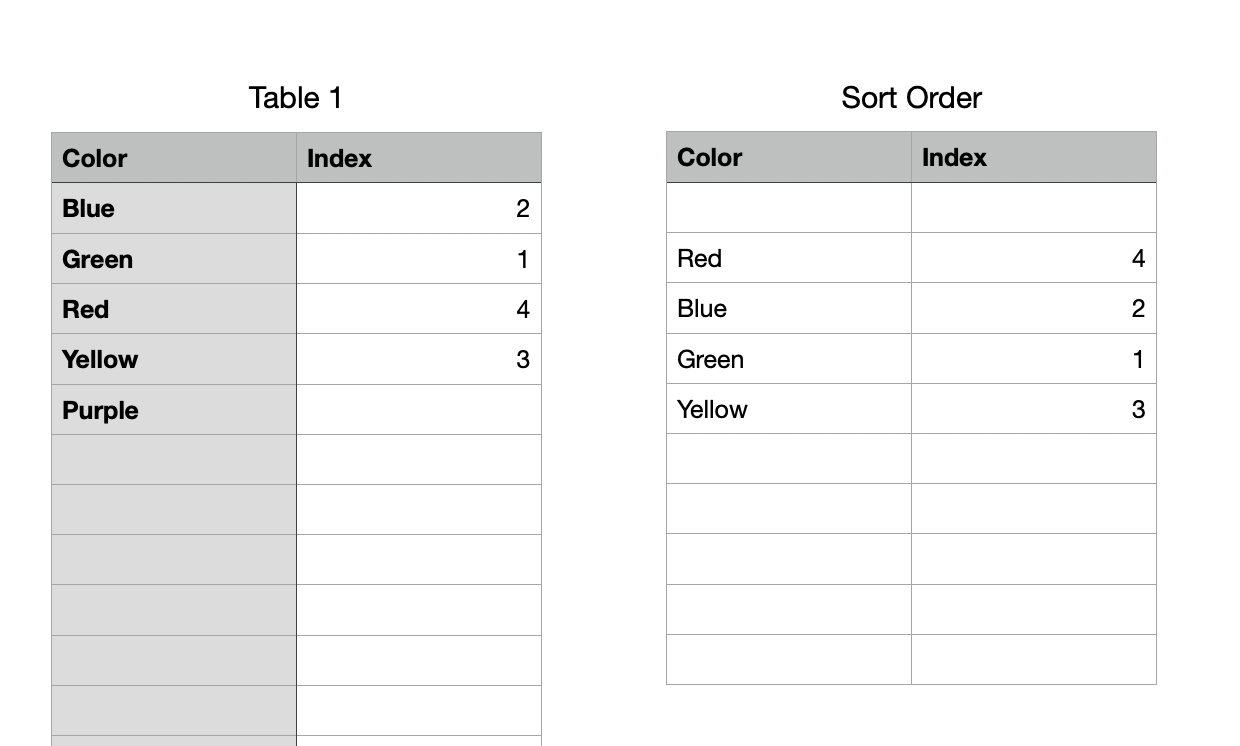Click the Red cell in Sort Order table
Viewport: 1240px width, 746px height.
point(788,259)
